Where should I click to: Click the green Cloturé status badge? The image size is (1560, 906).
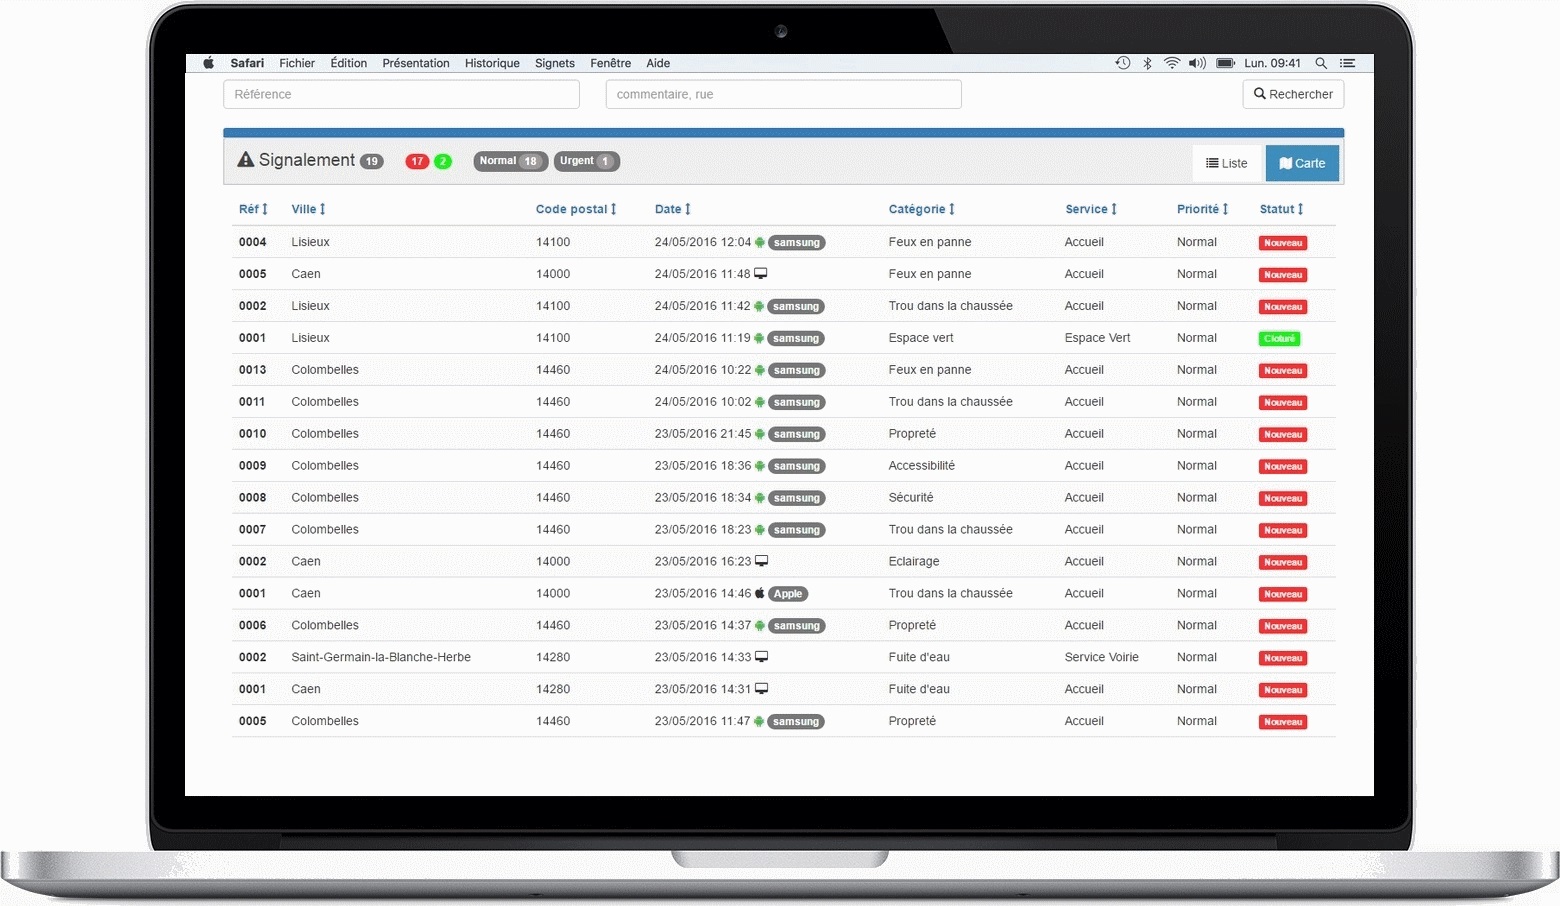point(1279,339)
